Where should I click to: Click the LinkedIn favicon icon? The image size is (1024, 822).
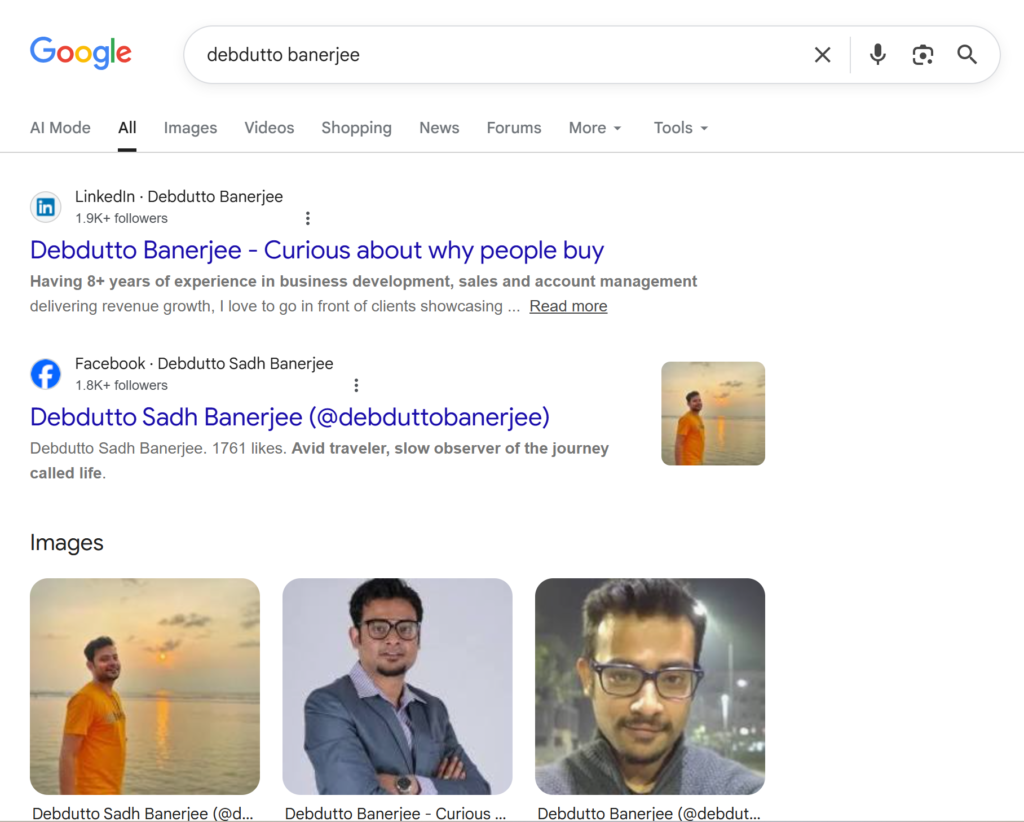(45, 207)
